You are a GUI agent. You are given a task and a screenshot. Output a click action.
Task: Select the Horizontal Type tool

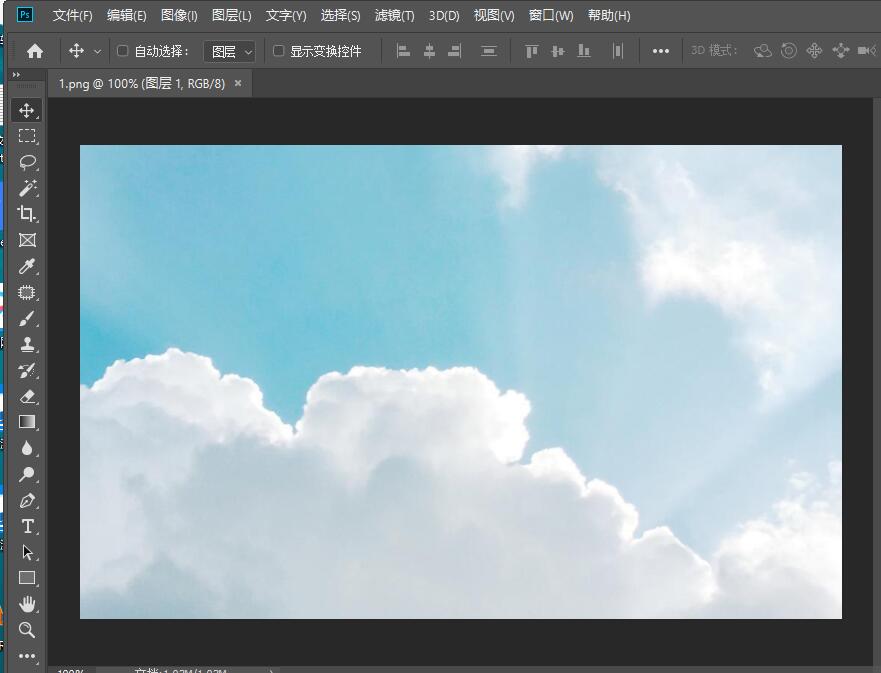pos(26,526)
